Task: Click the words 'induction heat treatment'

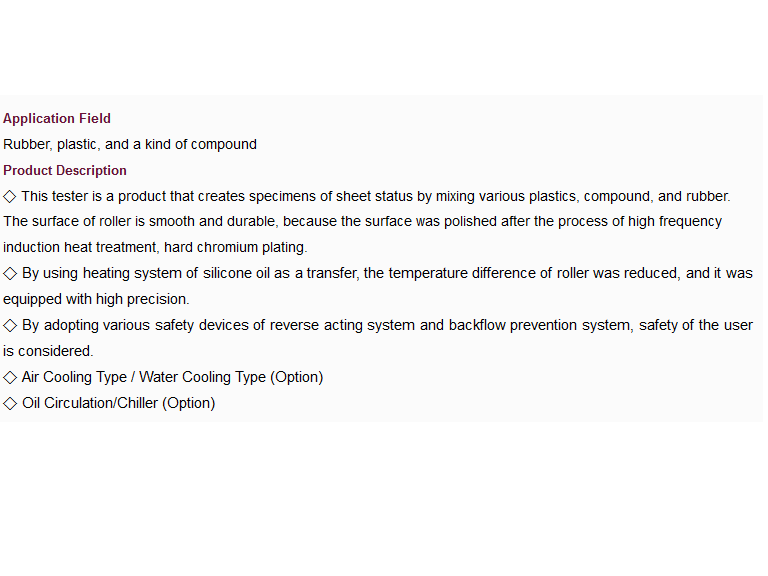Action: click(81, 247)
